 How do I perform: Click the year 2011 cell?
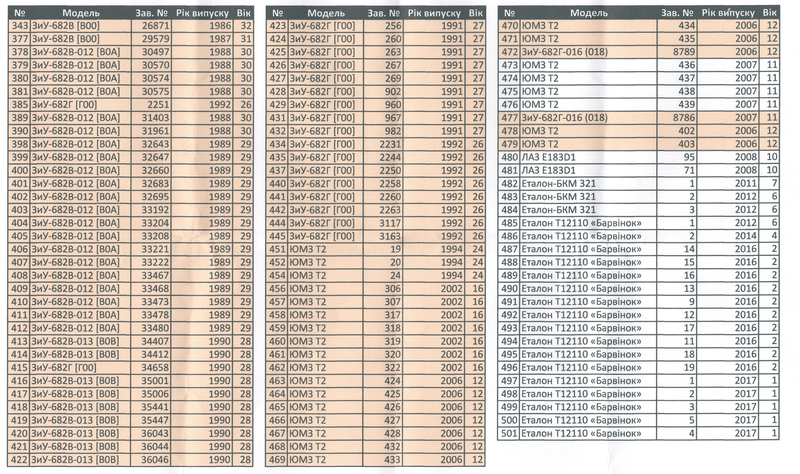[x=728, y=184]
